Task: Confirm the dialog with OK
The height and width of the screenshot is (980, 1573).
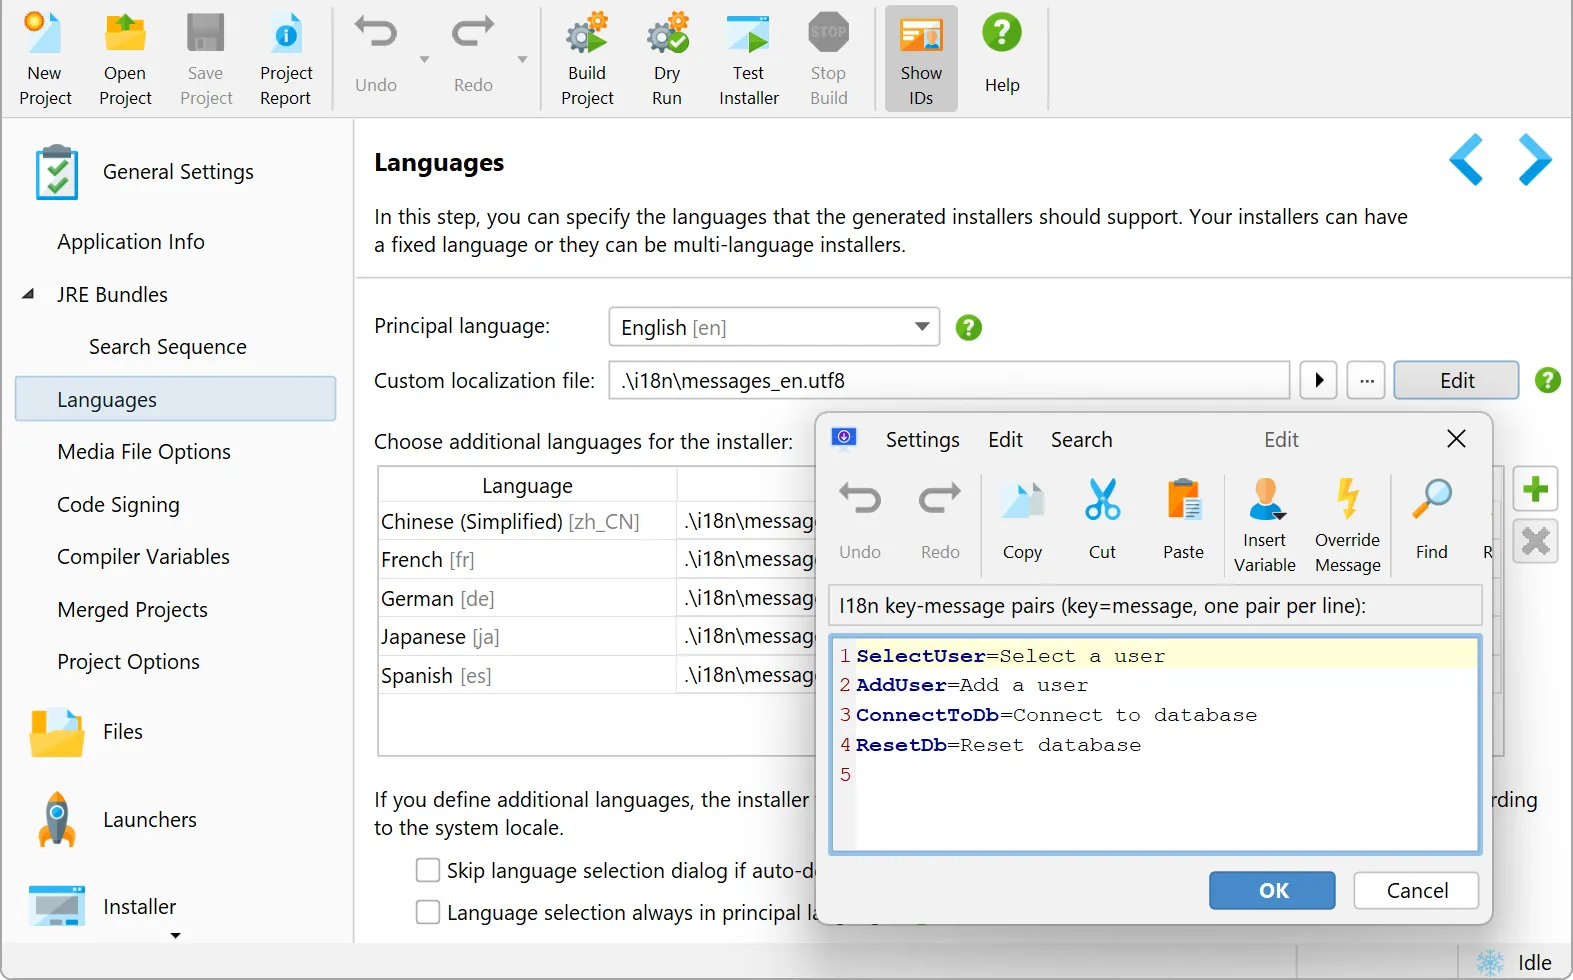Action: coord(1272,890)
